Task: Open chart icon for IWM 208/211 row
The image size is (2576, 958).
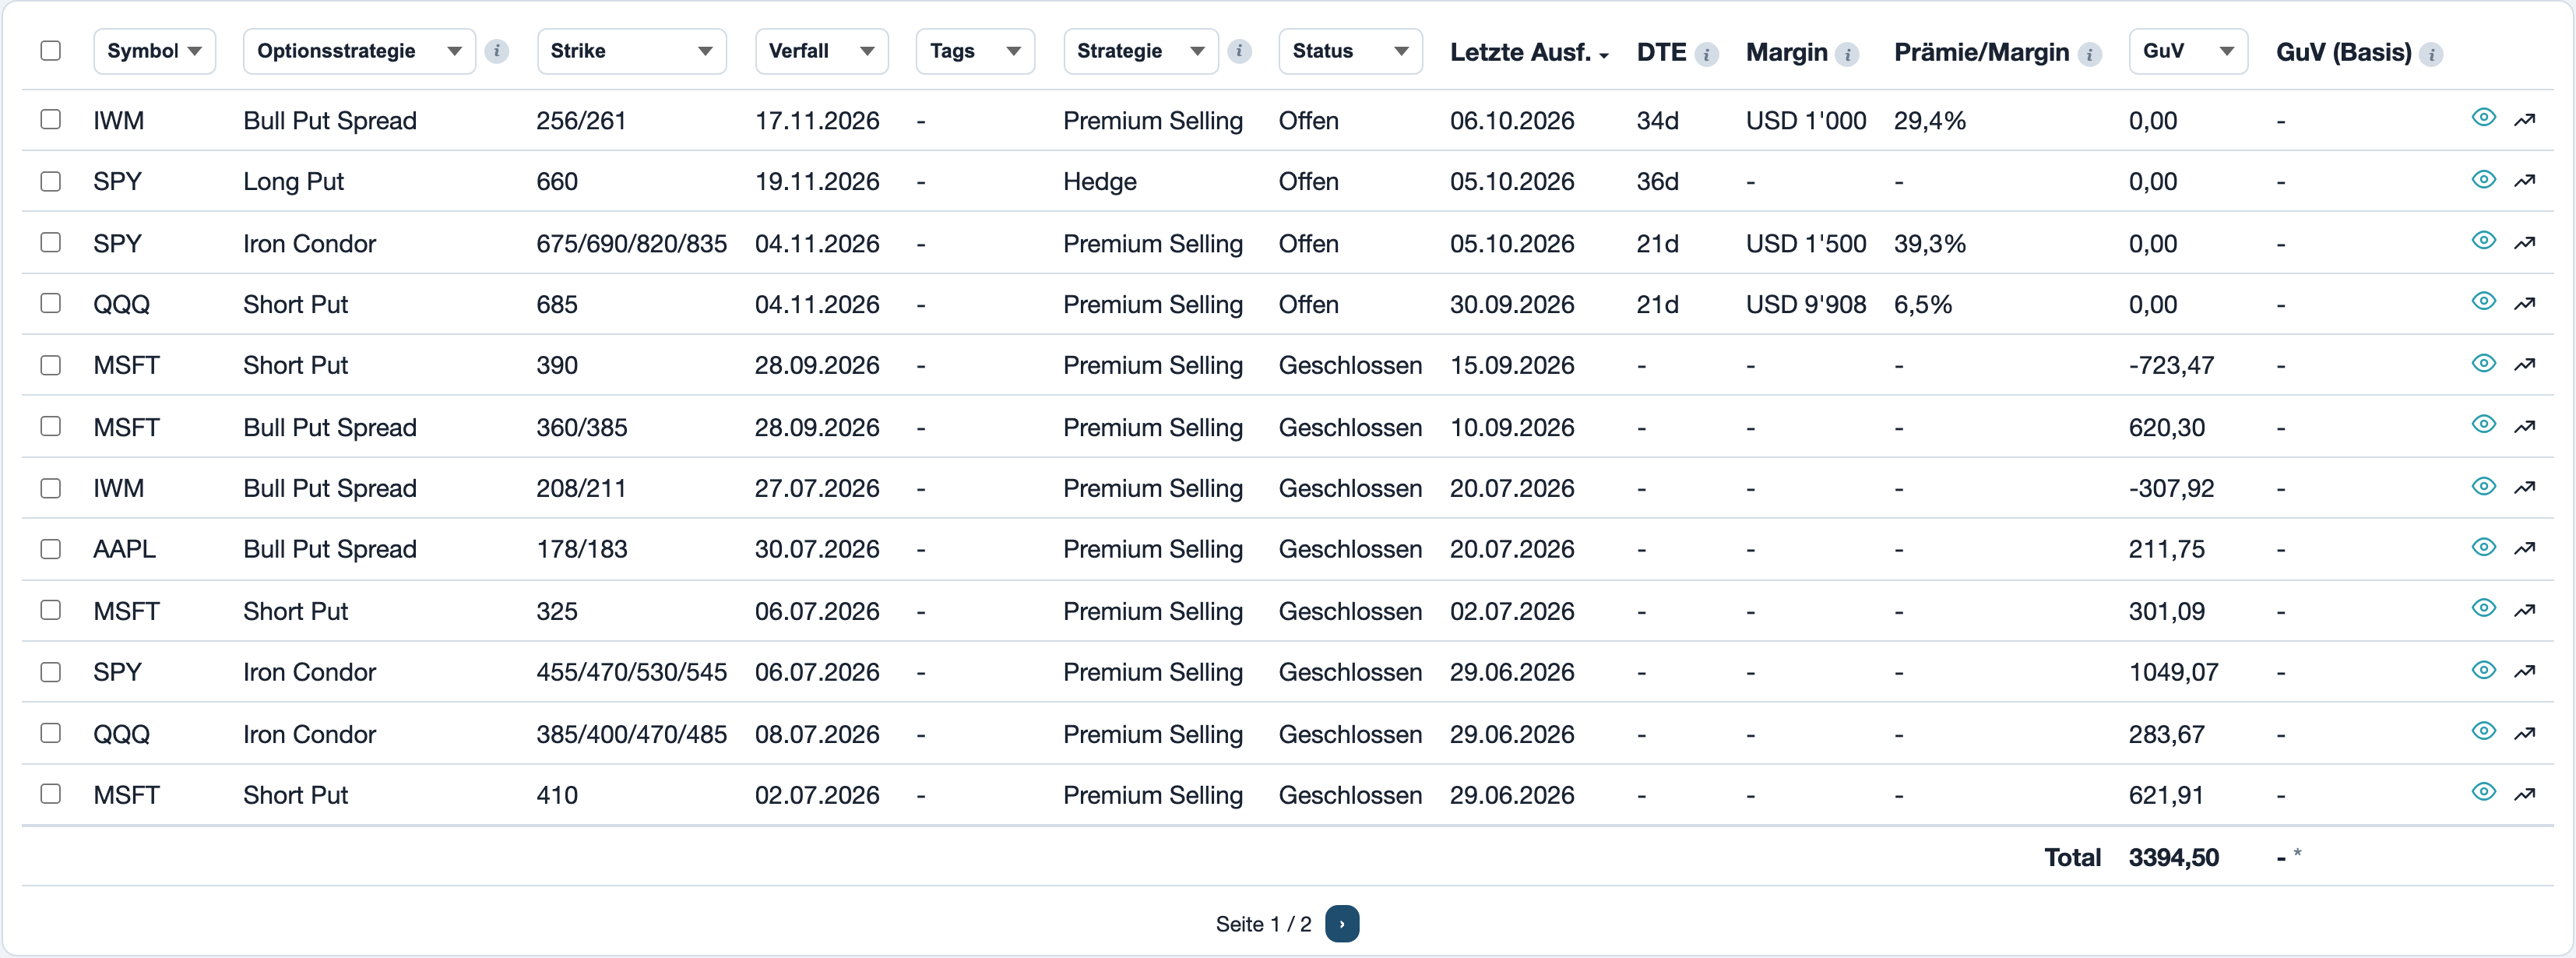Action: click(2525, 488)
